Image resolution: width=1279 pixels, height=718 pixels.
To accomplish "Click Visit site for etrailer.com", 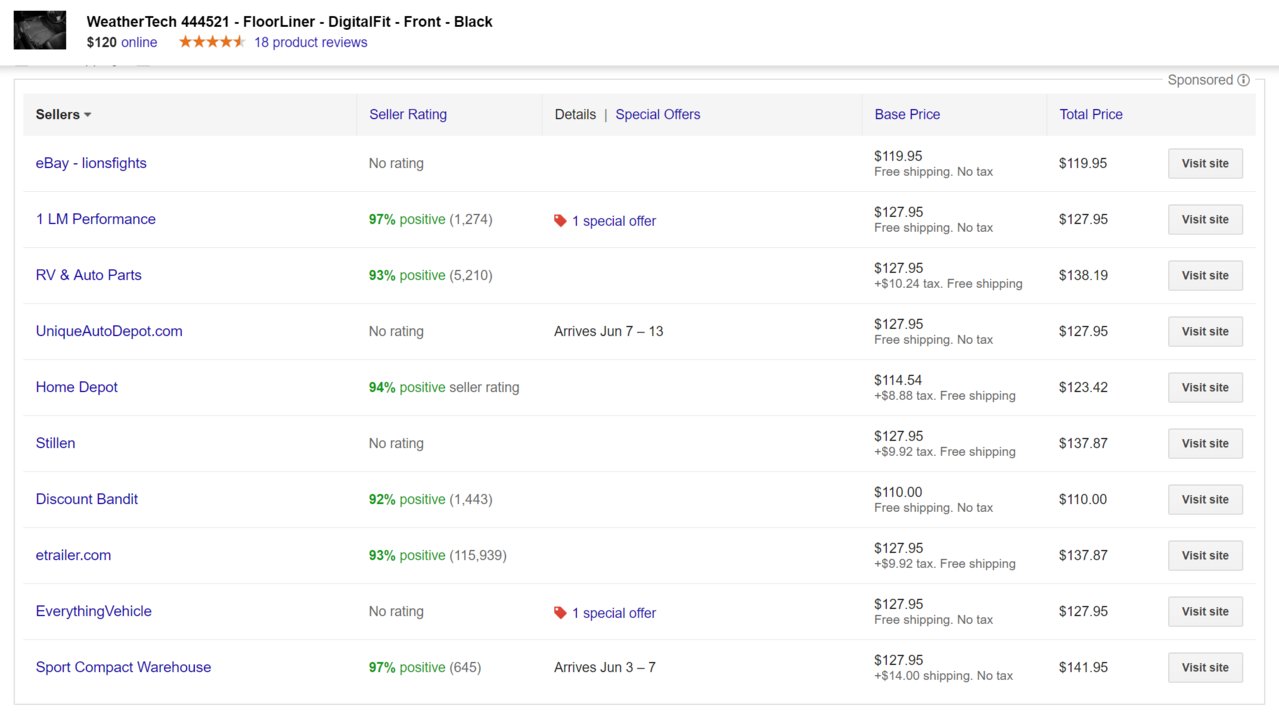I will pos(1205,556).
